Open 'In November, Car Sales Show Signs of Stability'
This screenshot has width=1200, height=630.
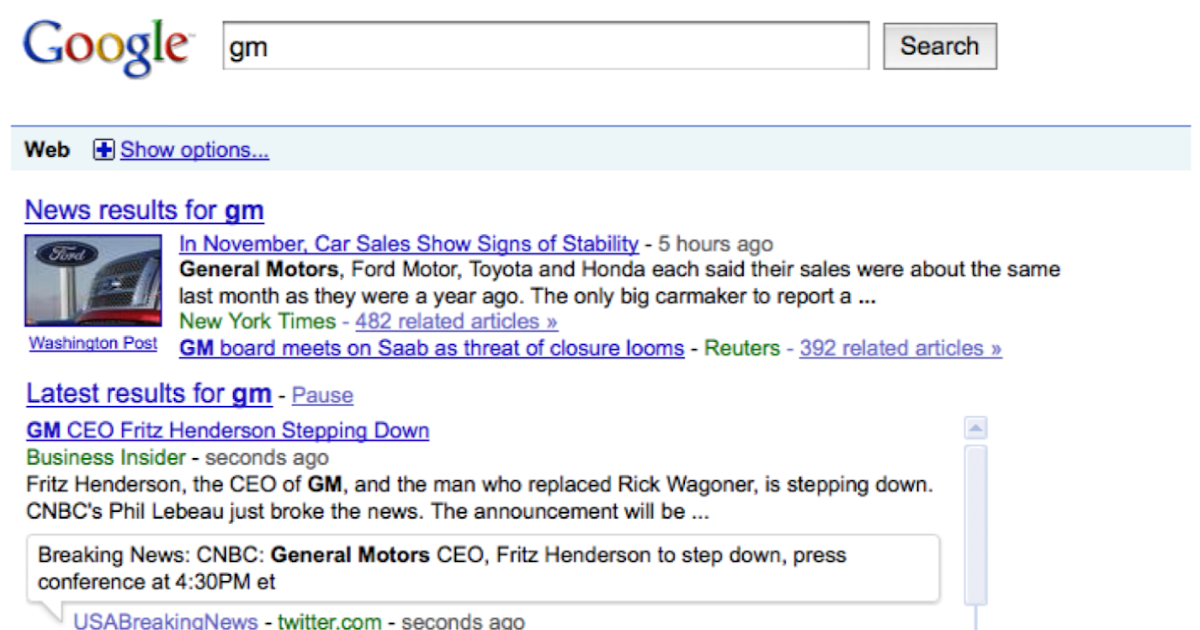pos(408,243)
